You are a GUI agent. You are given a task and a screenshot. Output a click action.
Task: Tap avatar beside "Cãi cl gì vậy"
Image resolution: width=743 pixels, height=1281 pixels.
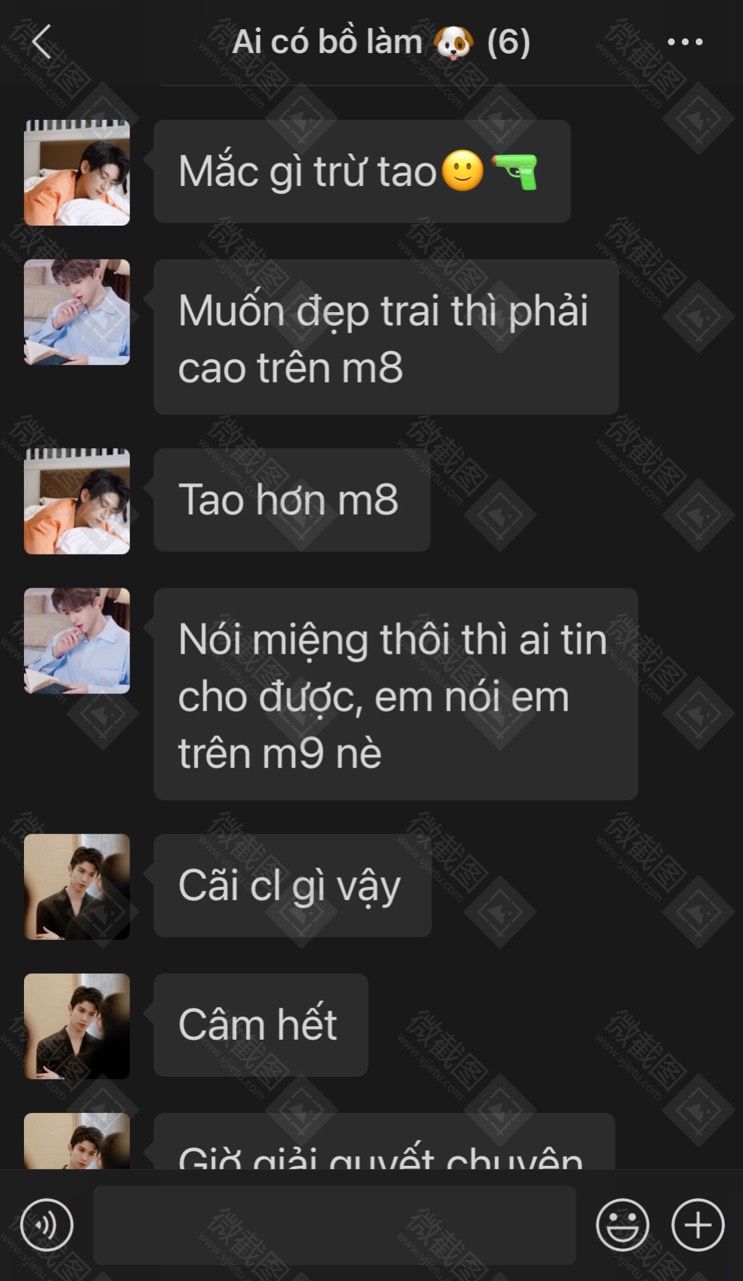77,887
